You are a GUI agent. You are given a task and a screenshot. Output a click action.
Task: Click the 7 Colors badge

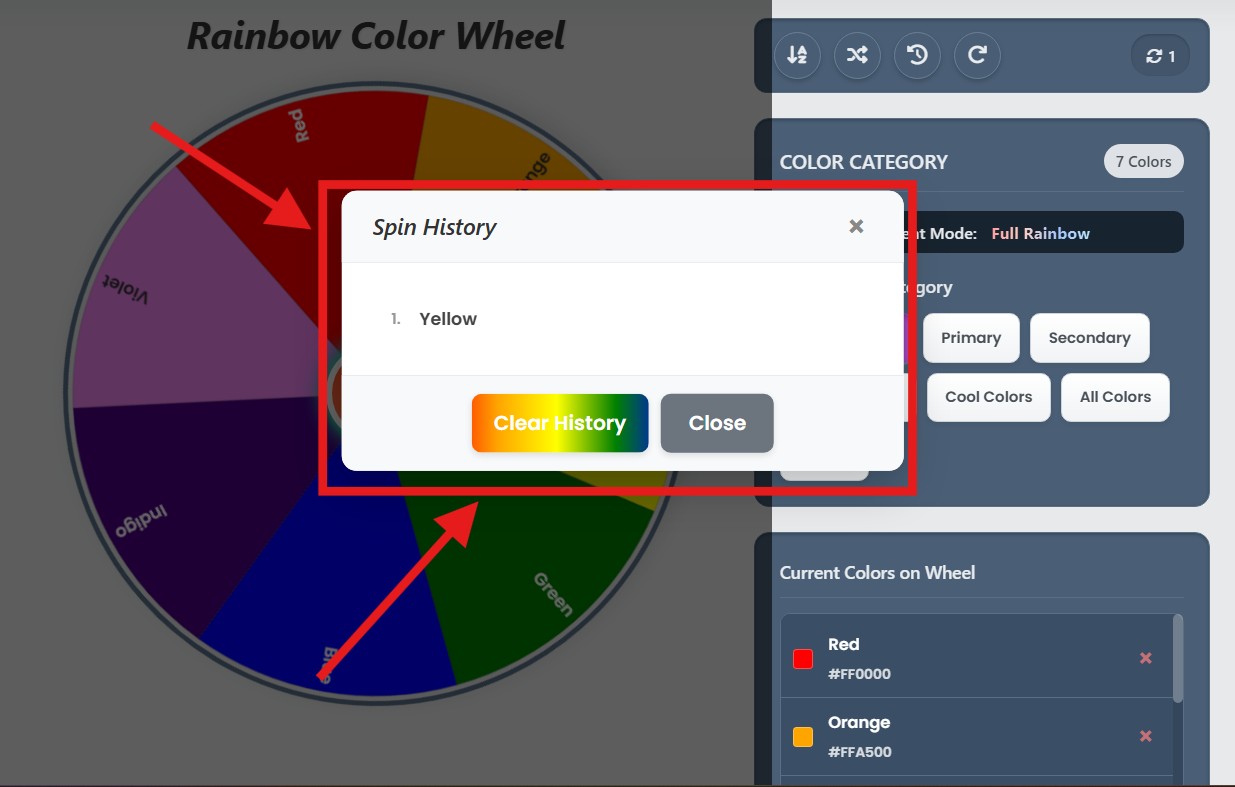tap(1143, 162)
